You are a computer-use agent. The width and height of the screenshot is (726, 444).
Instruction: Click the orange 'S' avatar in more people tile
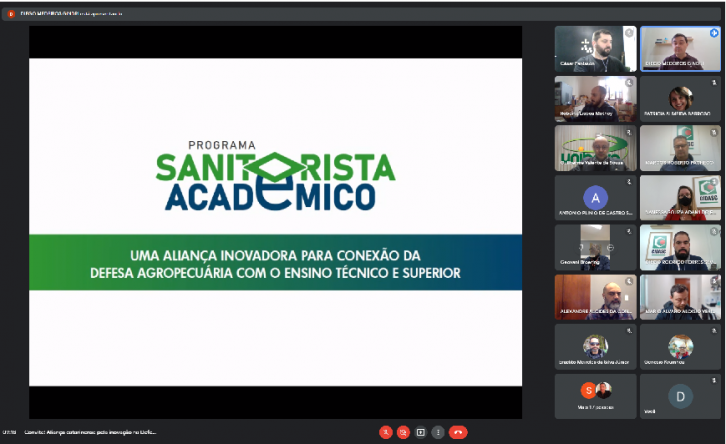[x=588, y=390]
